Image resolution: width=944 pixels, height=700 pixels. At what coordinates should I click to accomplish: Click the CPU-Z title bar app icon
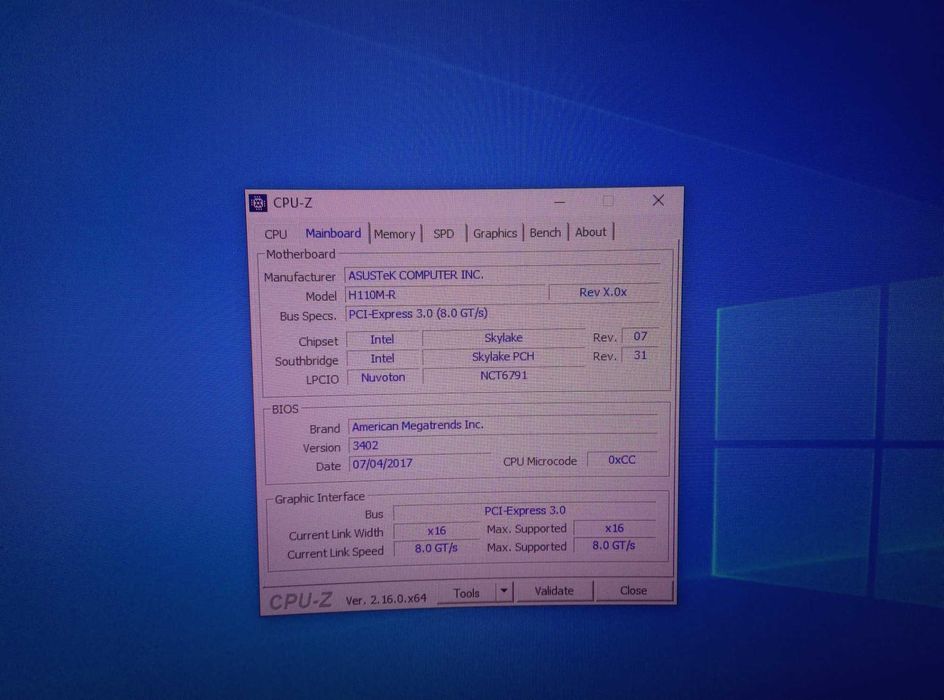[x=258, y=203]
